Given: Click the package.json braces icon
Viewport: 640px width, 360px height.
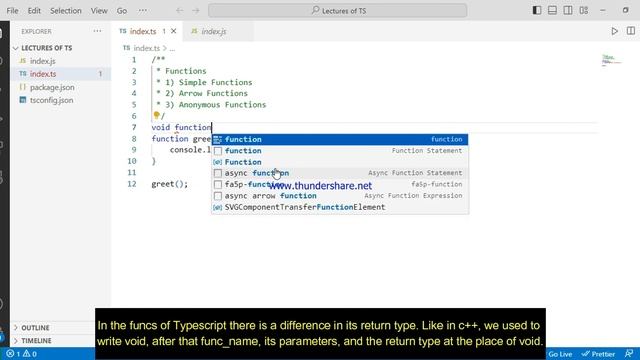Looking at the screenshot, I should 23,87.
